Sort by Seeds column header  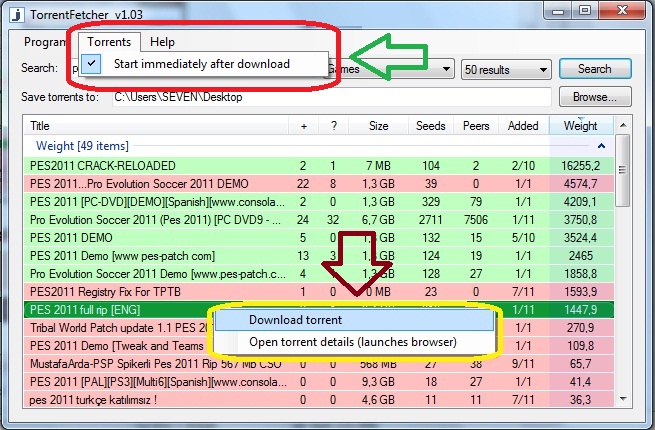pos(431,126)
